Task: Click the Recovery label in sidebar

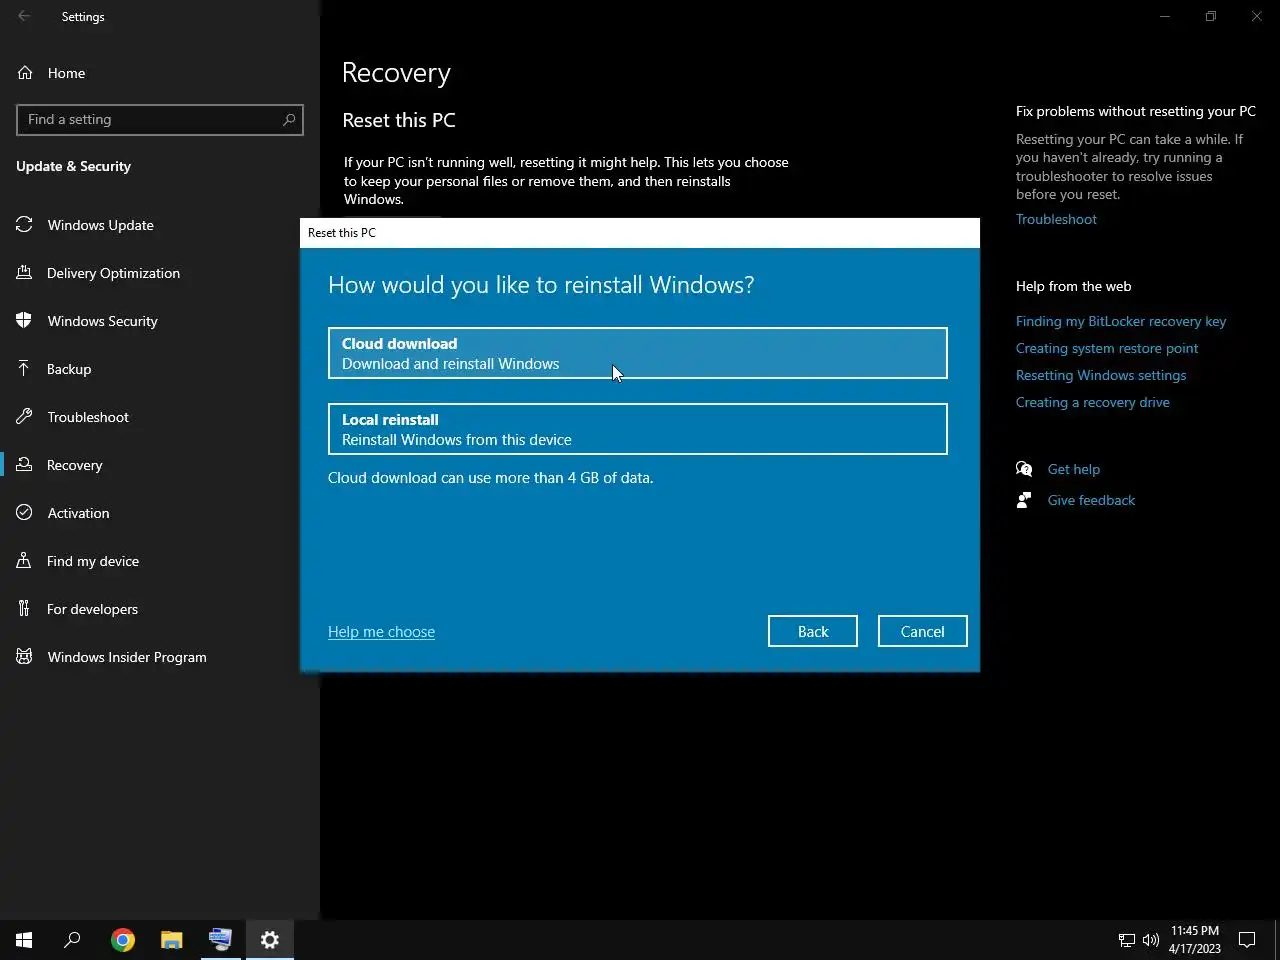Action: click(x=75, y=465)
